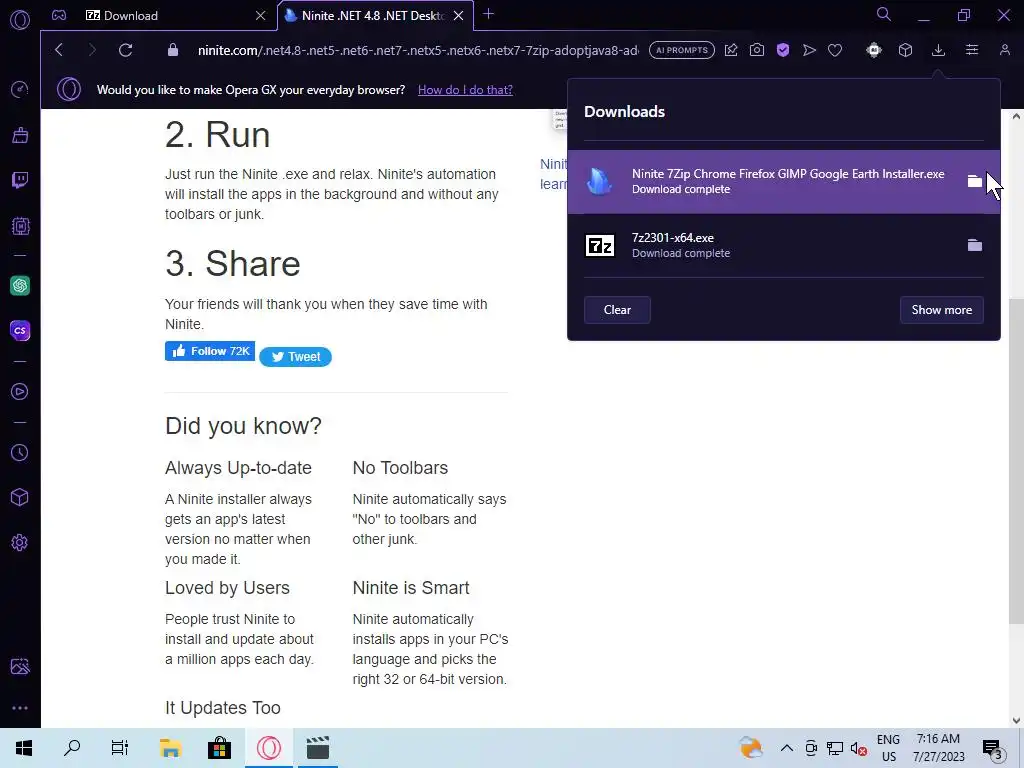Screen dimensions: 1024x768
Task: Close the Ninite tab
Action: [x=458, y=15]
